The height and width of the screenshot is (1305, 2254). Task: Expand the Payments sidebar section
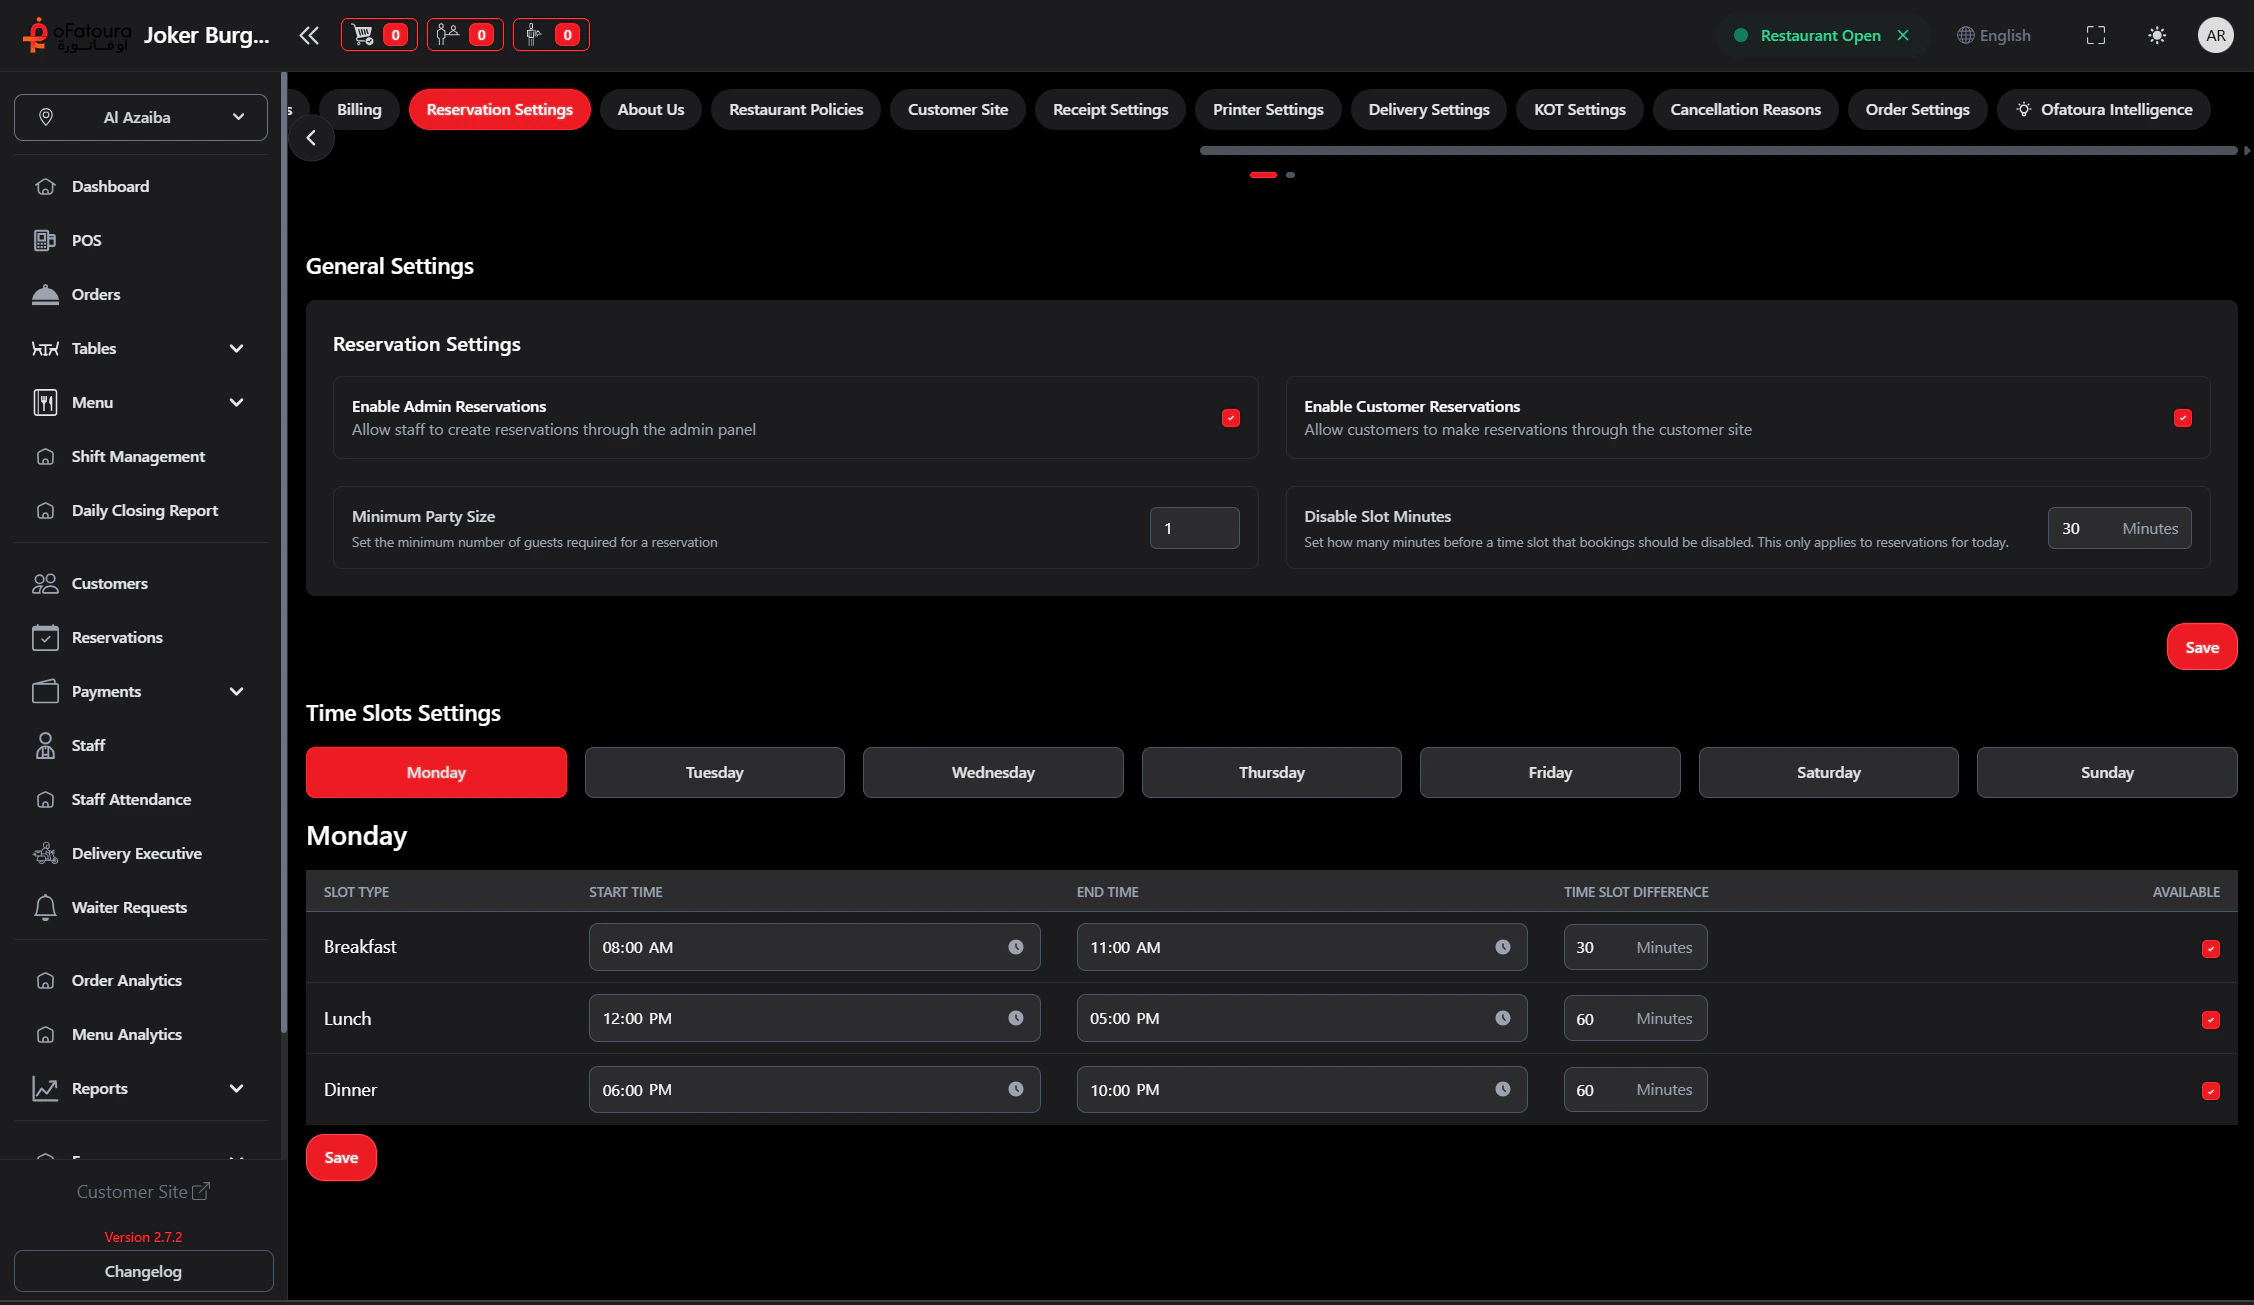(236, 691)
